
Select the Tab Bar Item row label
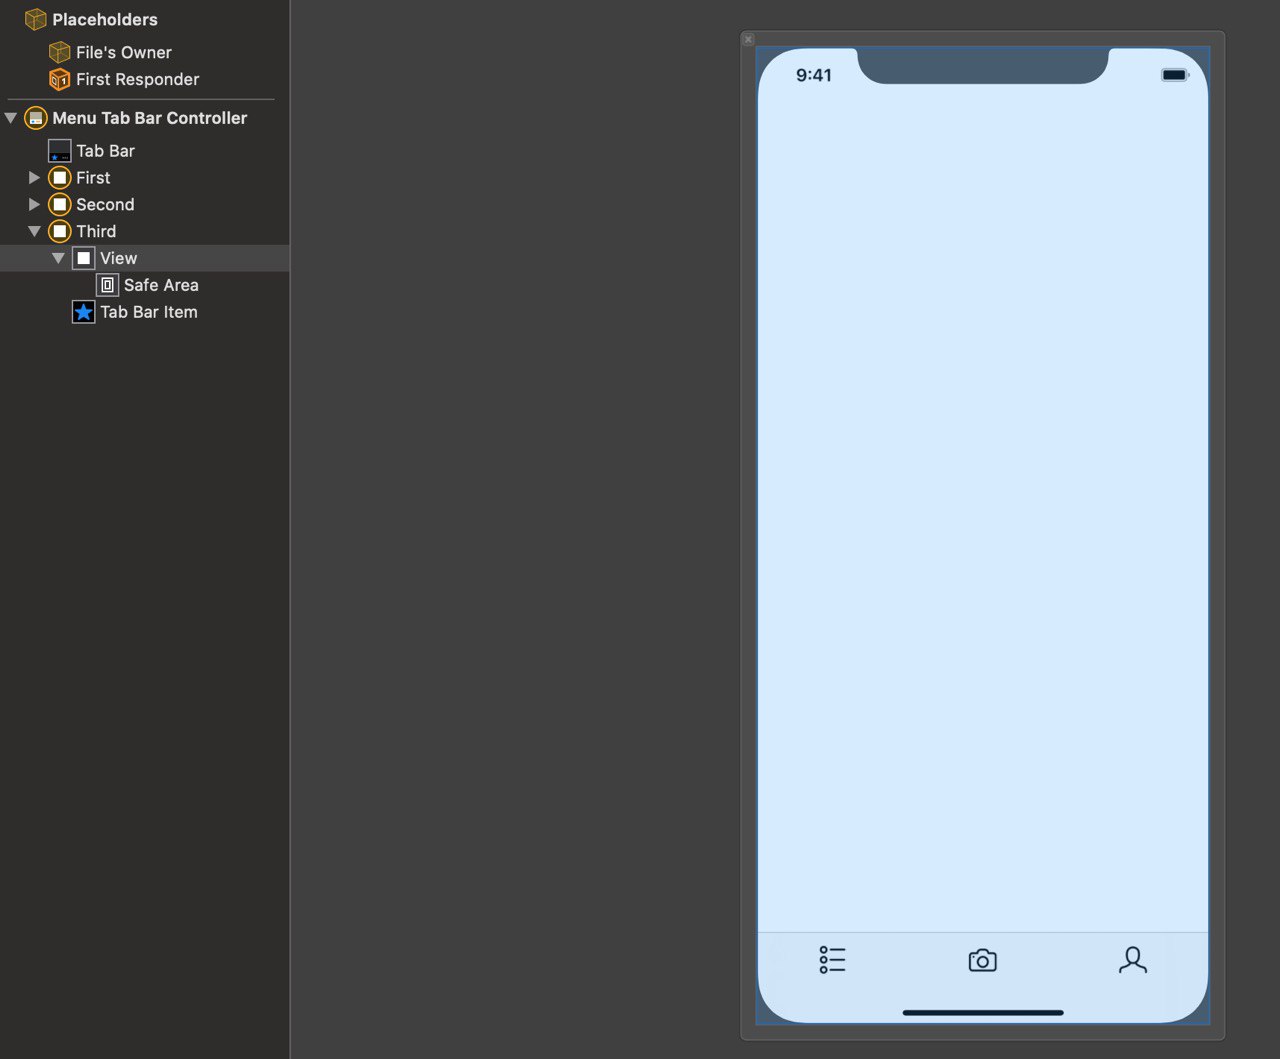149,312
